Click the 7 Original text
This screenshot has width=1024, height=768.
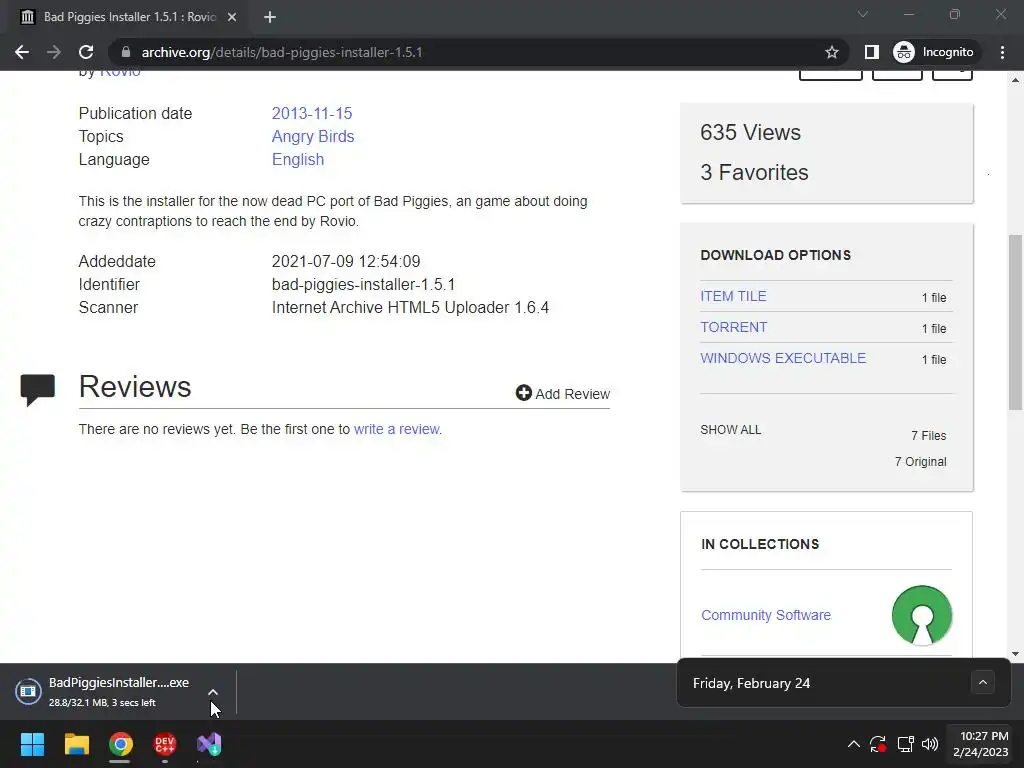[x=920, y=462]
